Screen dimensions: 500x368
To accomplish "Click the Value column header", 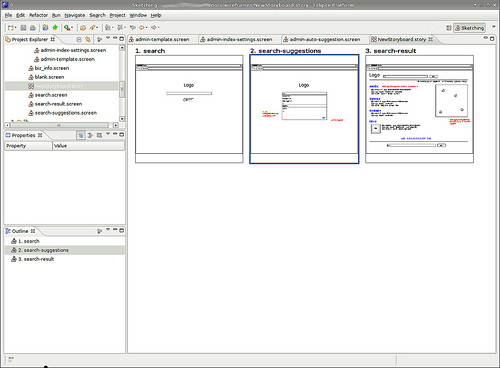I will 89,146.
